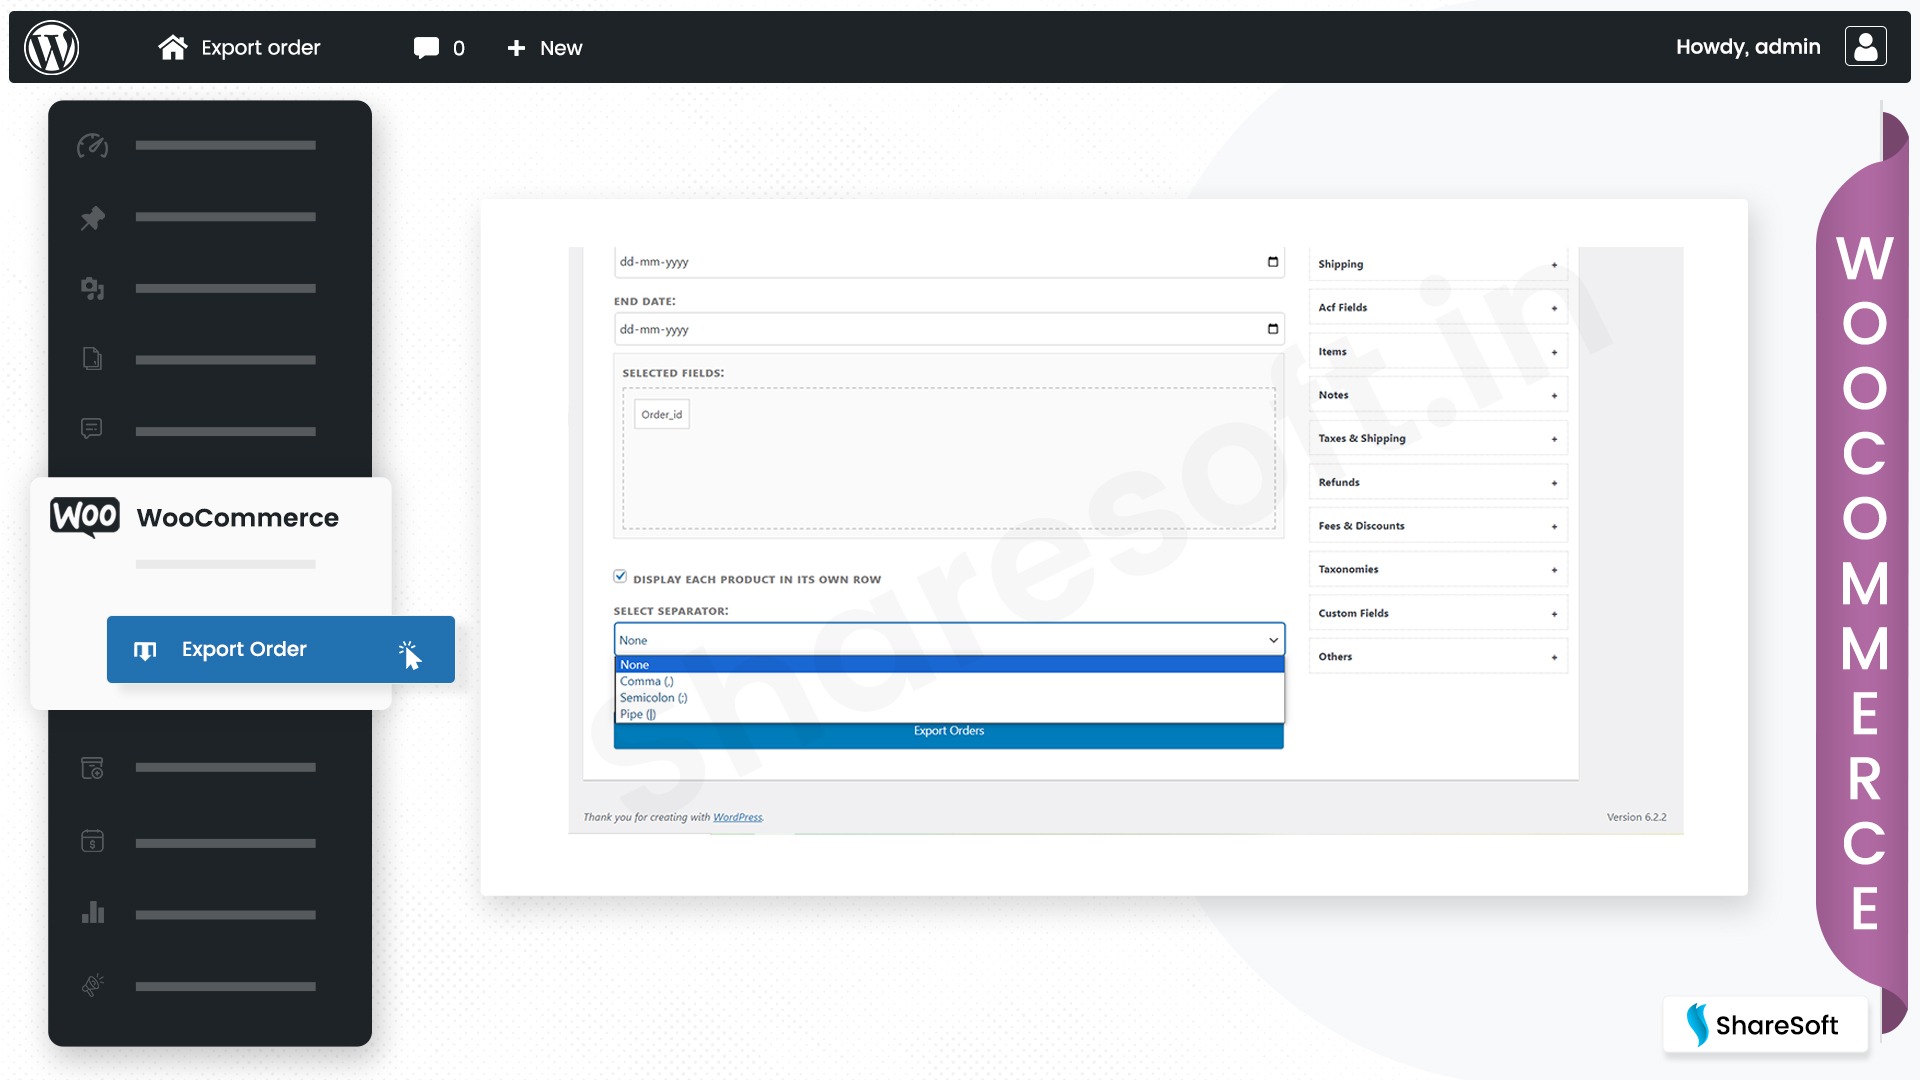Image resolution: width=1920 pixels, height=1080 pixels.
Task: Click the WordPress logo icon
Action: 52,47
